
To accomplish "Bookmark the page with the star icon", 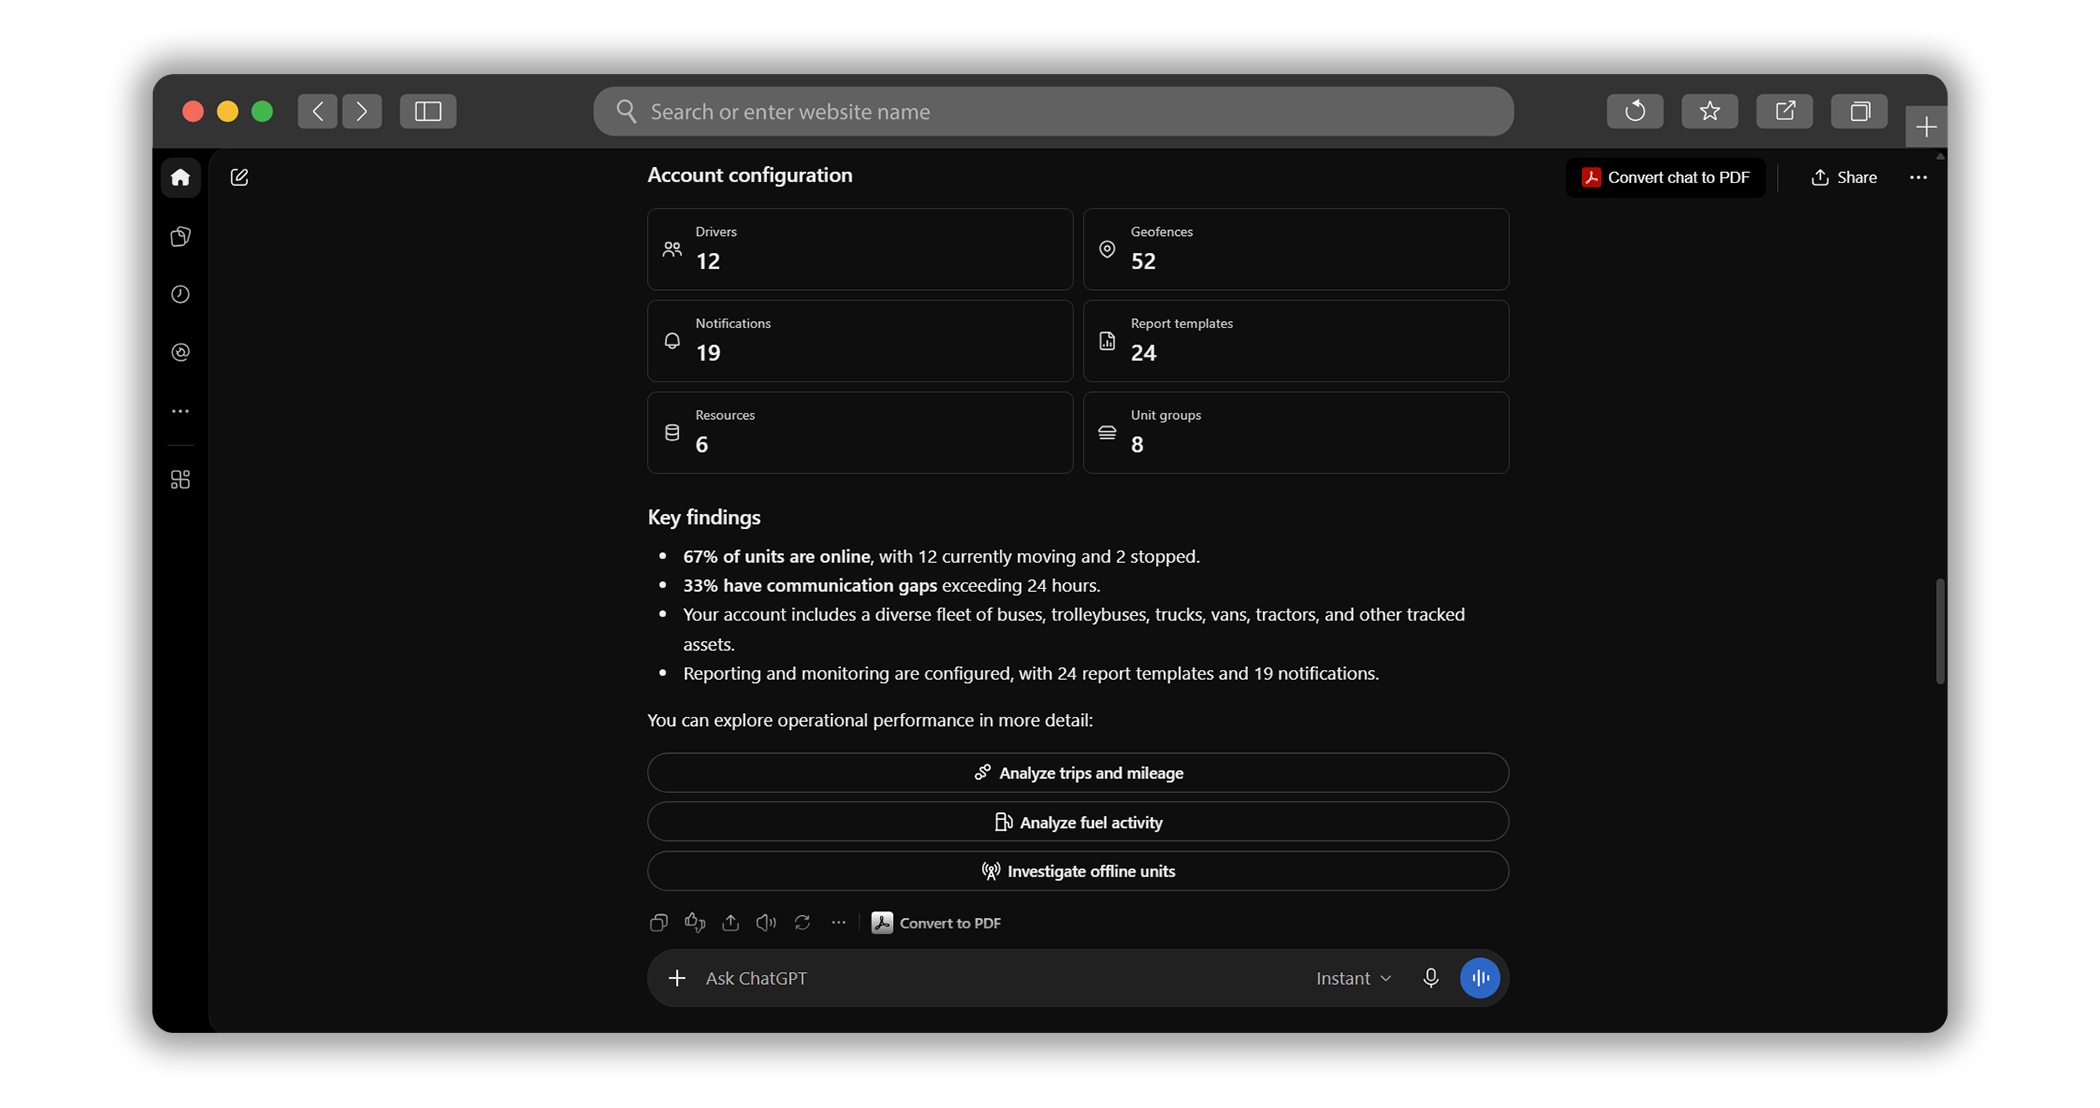I will (x=1710, y=111).
